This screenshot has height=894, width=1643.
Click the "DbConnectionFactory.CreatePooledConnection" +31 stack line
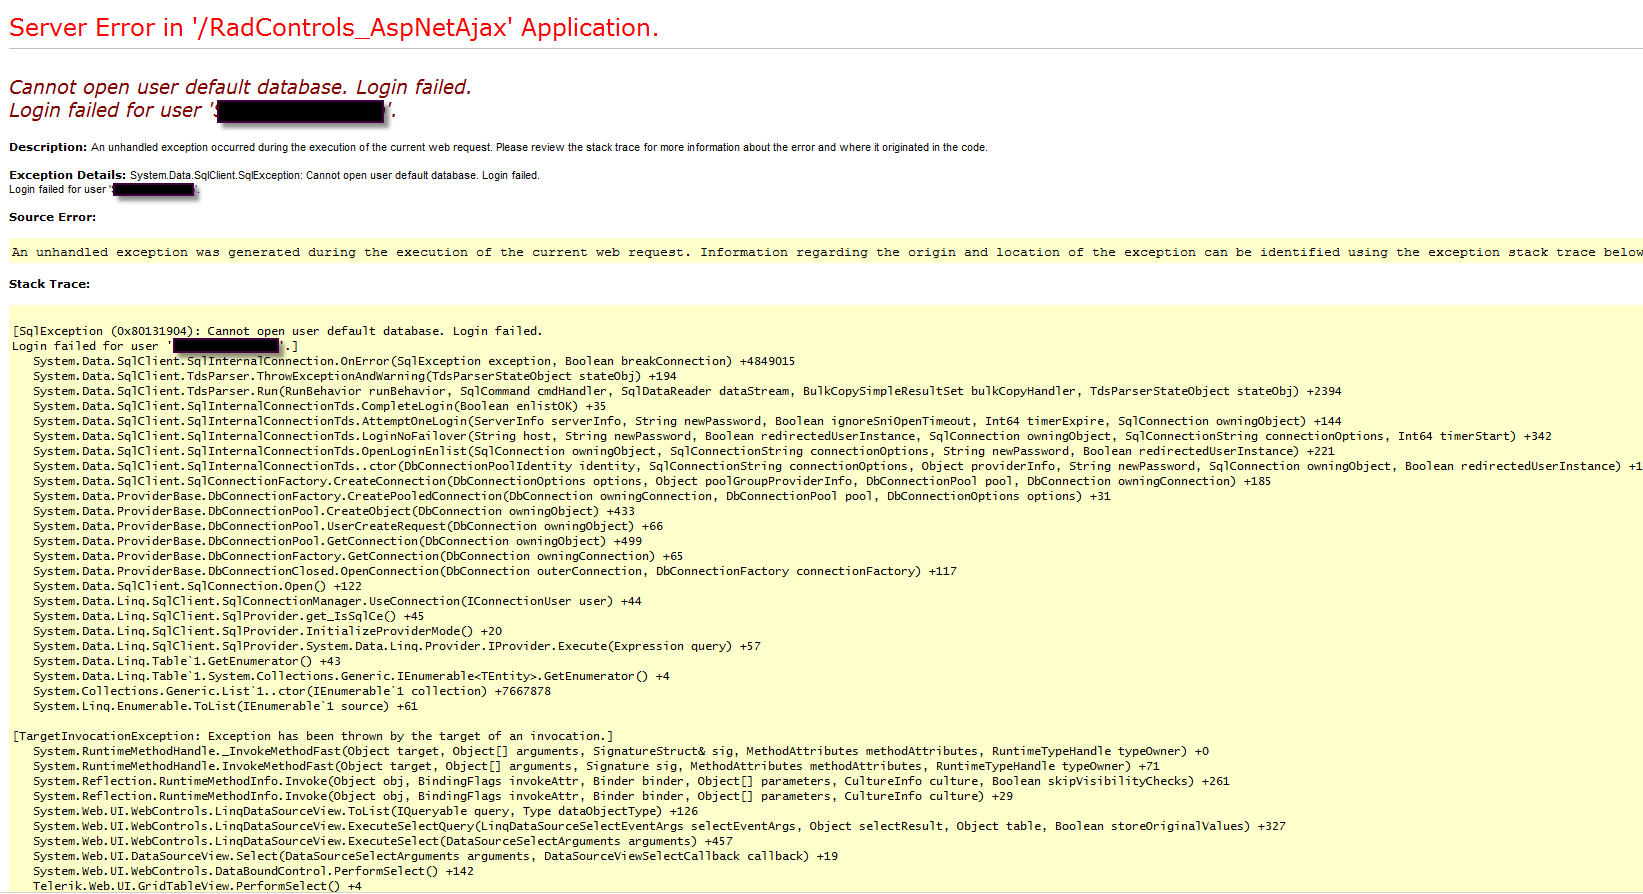572,496
